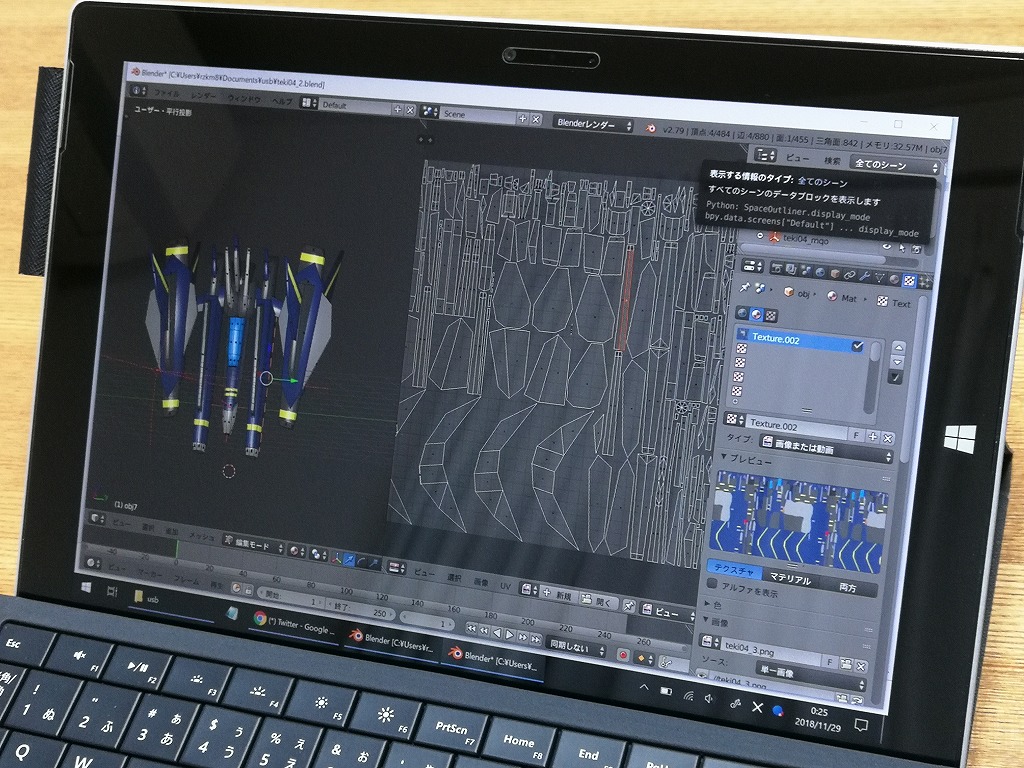Enable the Rotate manipulator arc icon
Image resolution: width=1024 pixels, height=768 pixels.
[x=362, y=562]
